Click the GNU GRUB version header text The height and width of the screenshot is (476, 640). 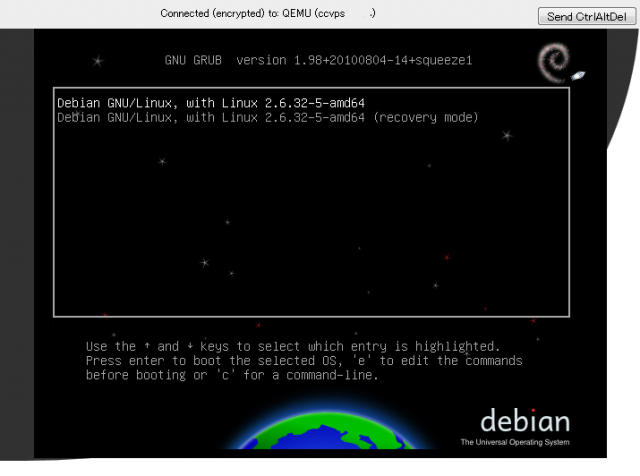318,60
